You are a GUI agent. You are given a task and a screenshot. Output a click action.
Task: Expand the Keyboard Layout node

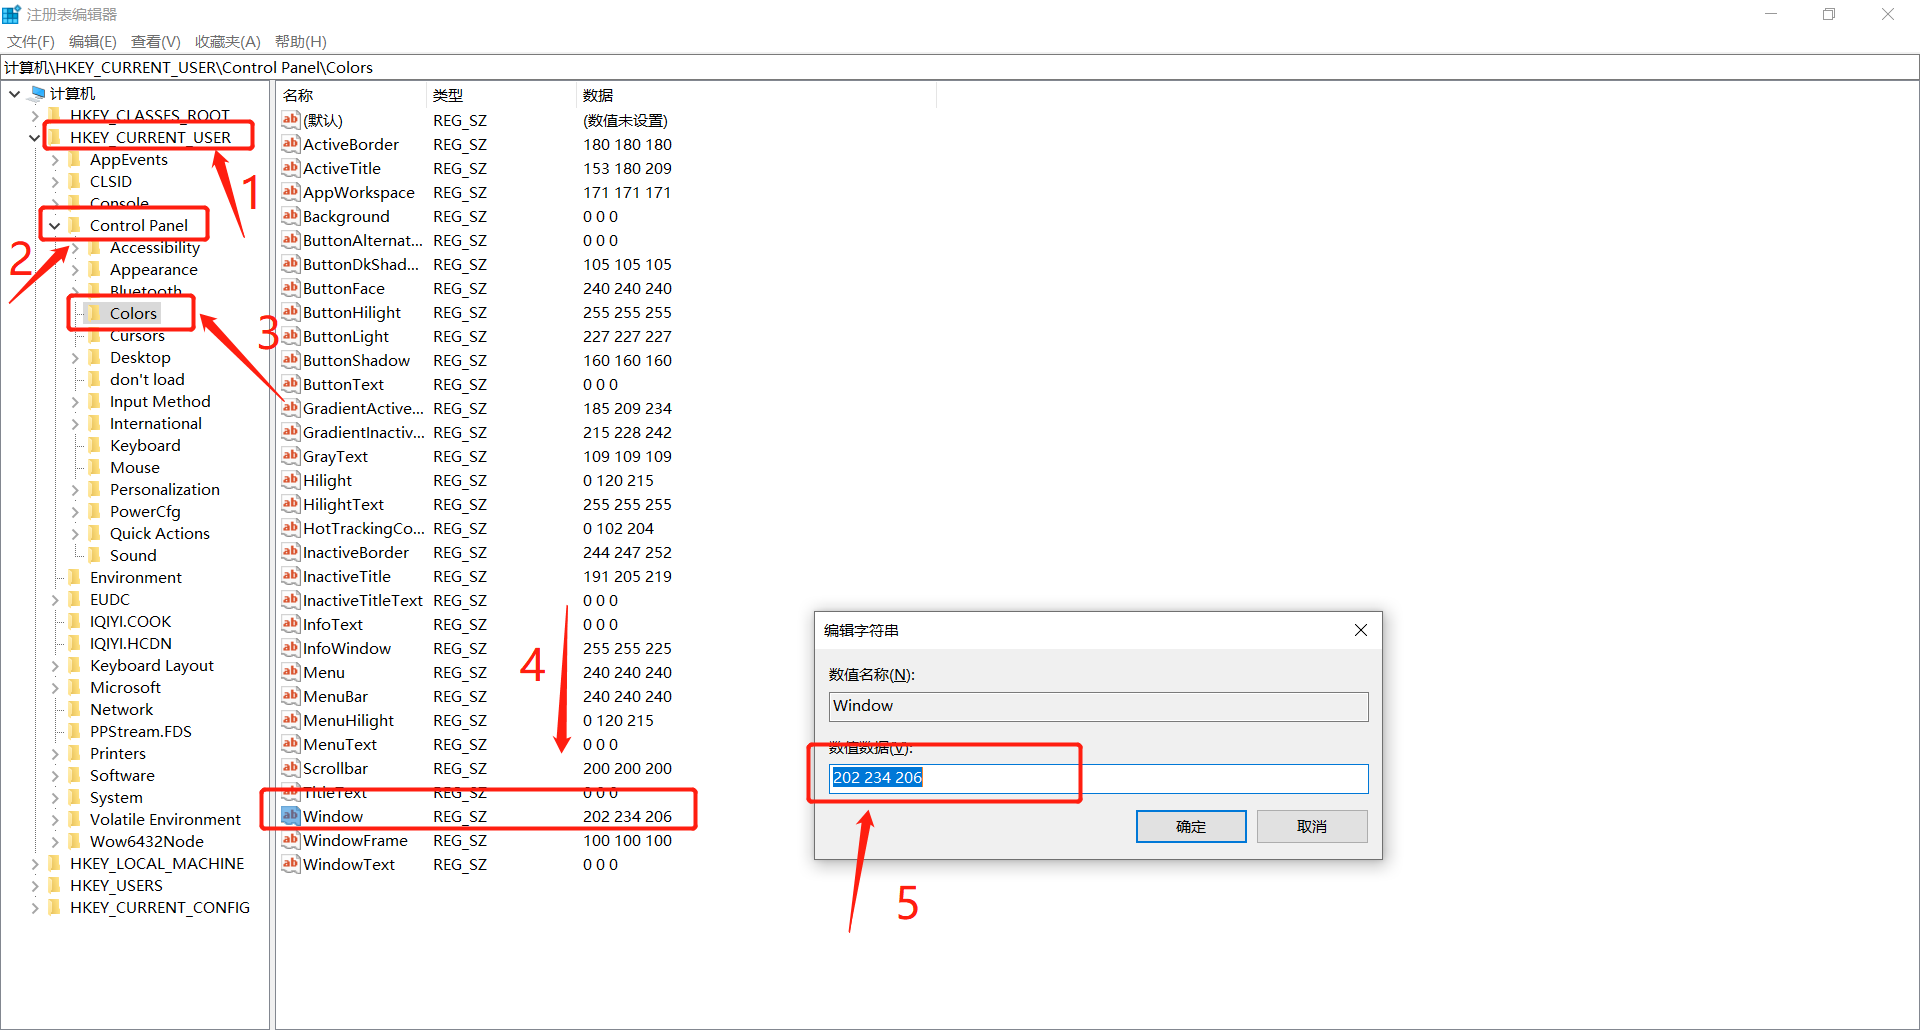point(55,665)
